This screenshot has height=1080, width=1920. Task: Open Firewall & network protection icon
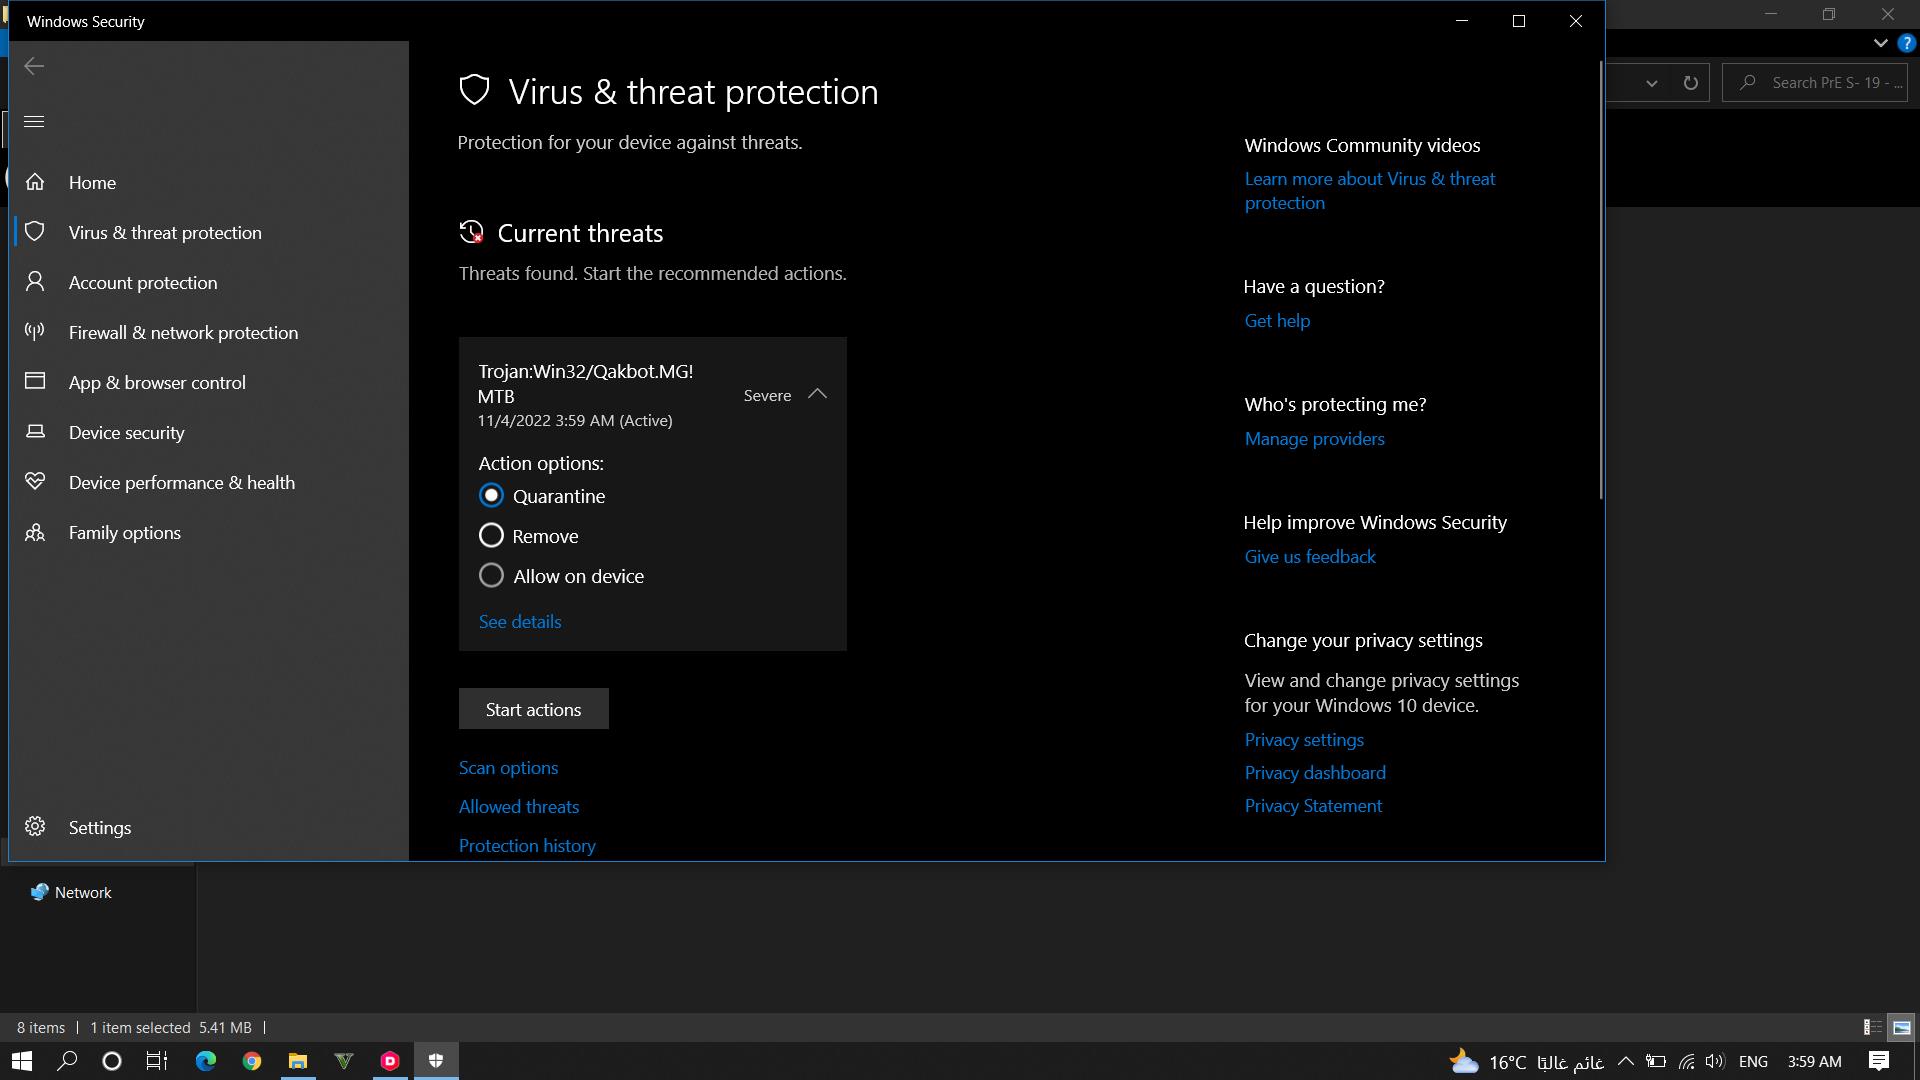pyautogui.click(x=35, y=332)
